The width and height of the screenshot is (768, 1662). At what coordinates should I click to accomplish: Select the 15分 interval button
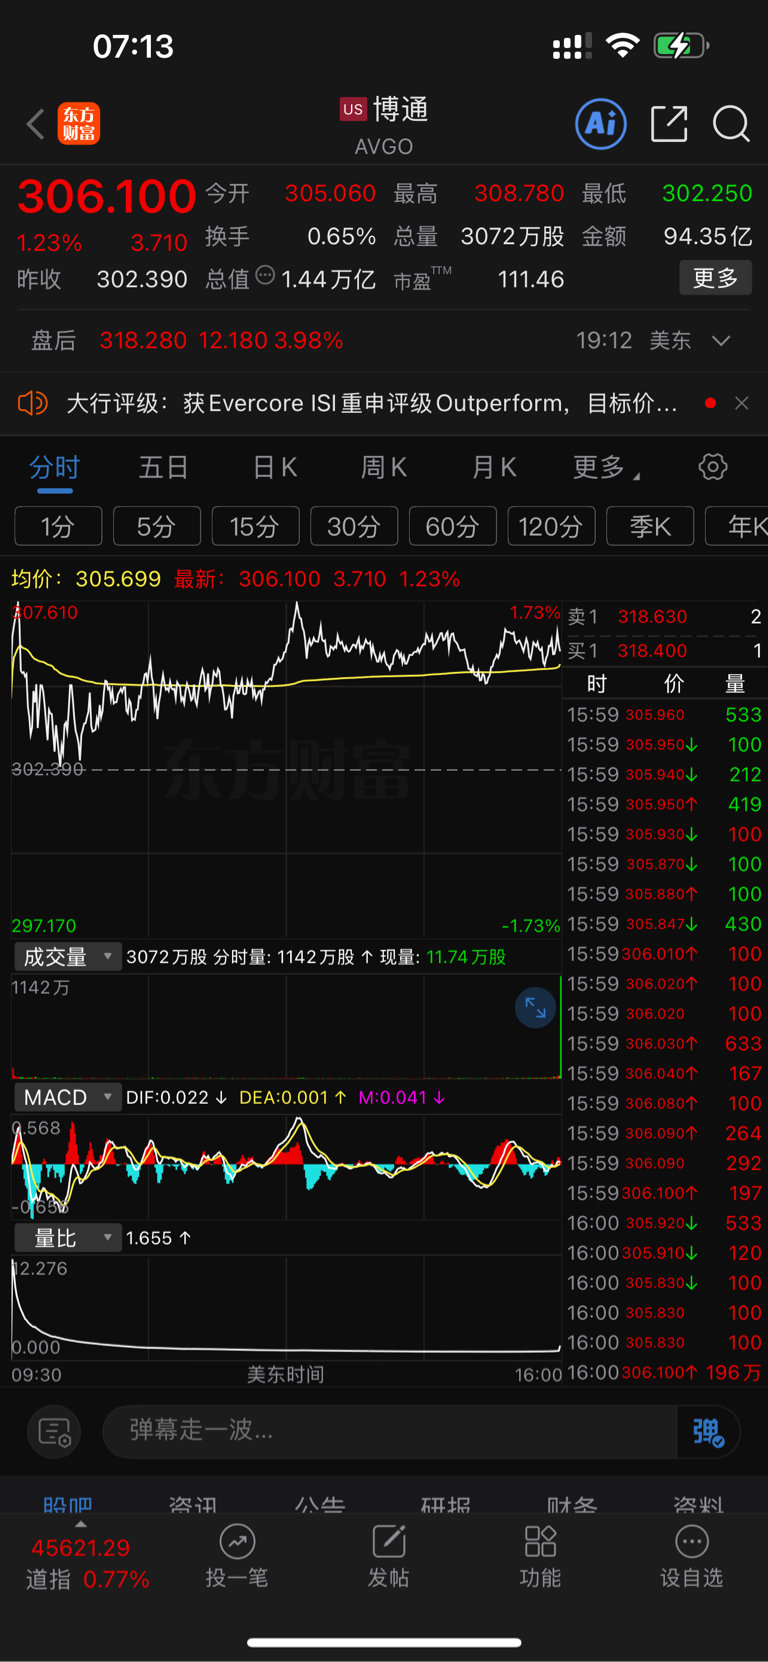point(255,526)
